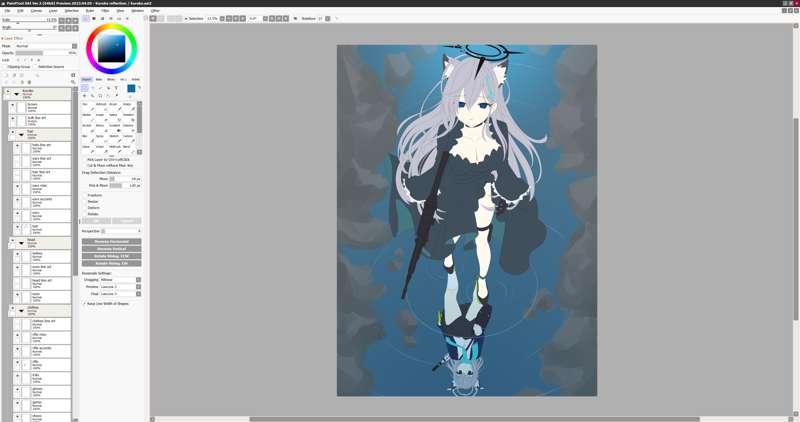Click first rotation button after angle value
Screen dimensions: 800x422
pos(265,18)
